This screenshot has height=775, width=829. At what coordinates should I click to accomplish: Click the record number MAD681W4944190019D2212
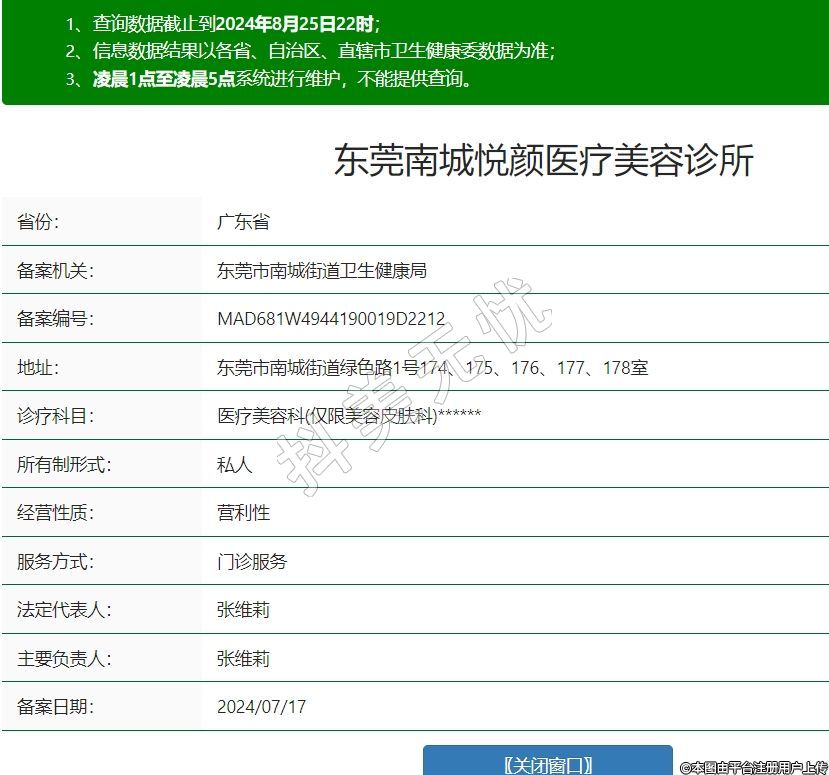click(x=331, y=319)
